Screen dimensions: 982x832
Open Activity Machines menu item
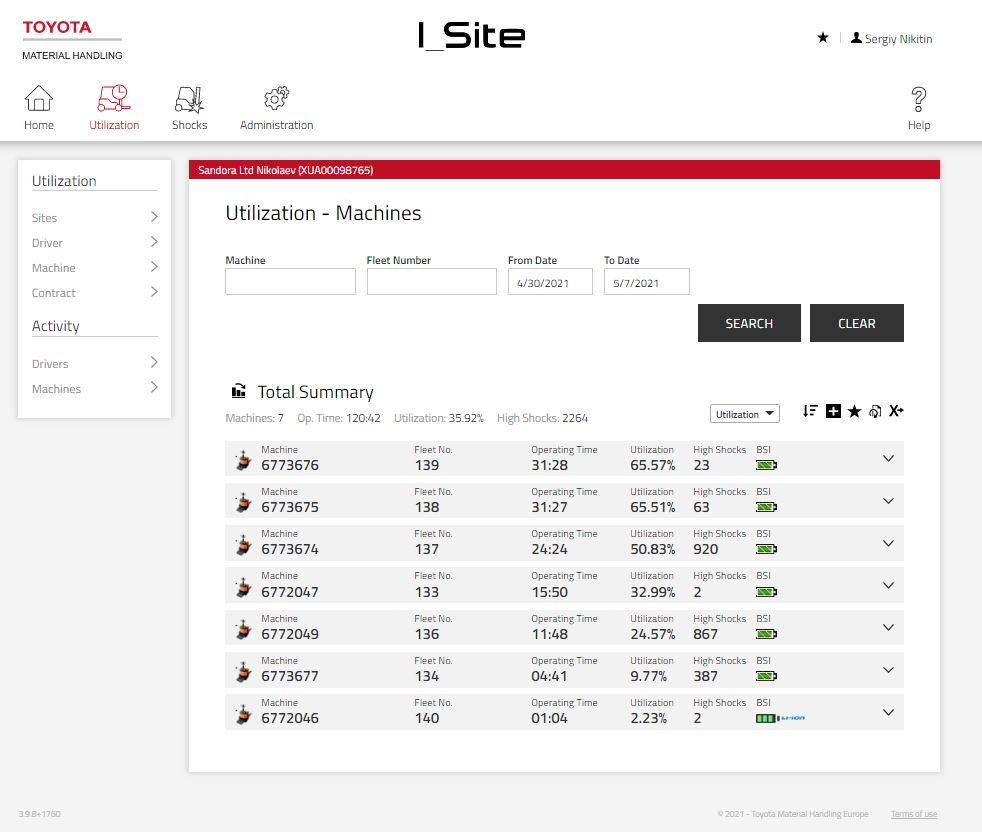pos(95,388)
